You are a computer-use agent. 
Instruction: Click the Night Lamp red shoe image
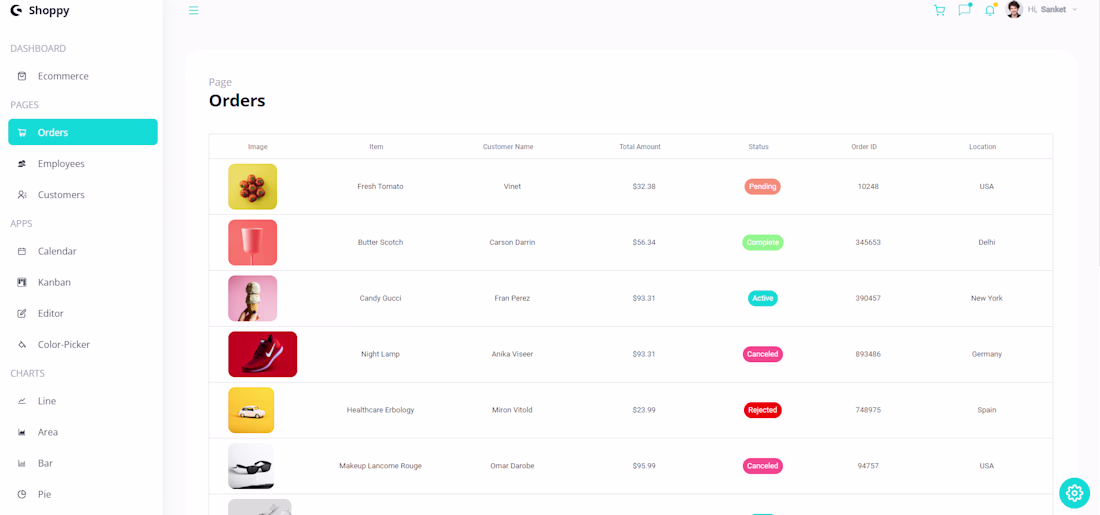click(262, 354)
